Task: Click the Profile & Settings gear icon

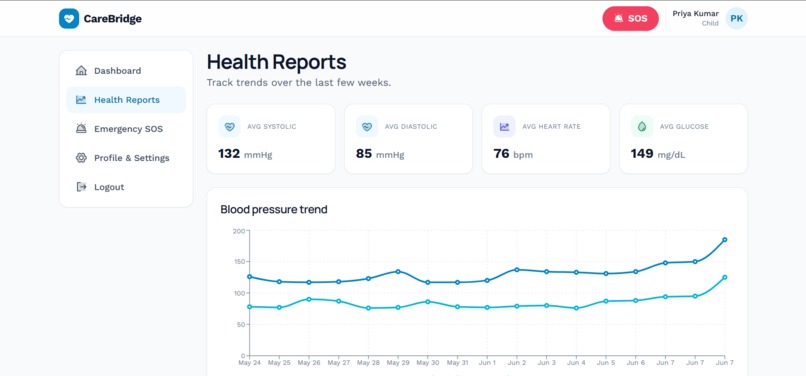Action: pos(81,158)
